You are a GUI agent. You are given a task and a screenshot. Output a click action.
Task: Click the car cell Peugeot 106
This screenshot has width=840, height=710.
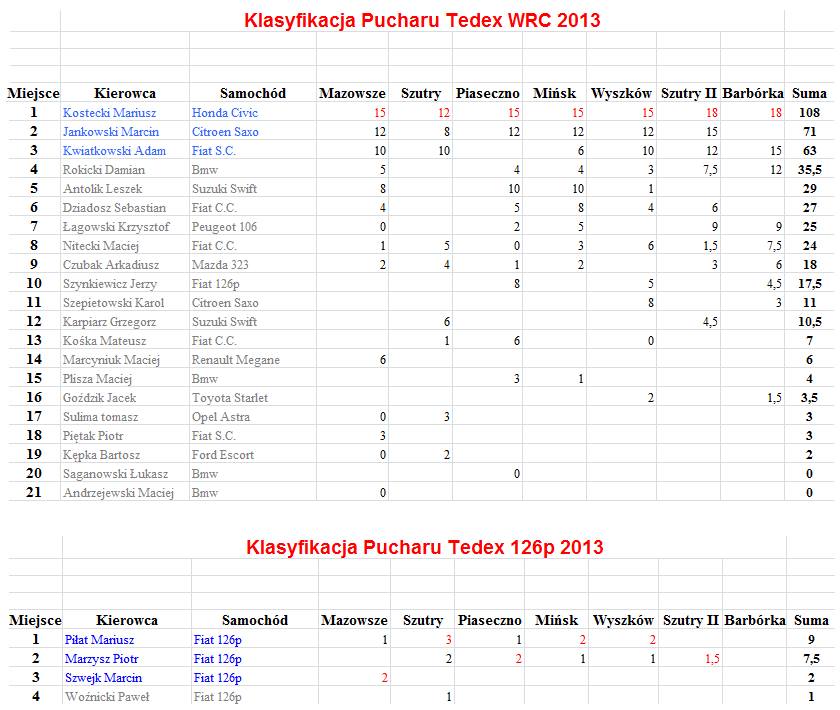[224, 227]
